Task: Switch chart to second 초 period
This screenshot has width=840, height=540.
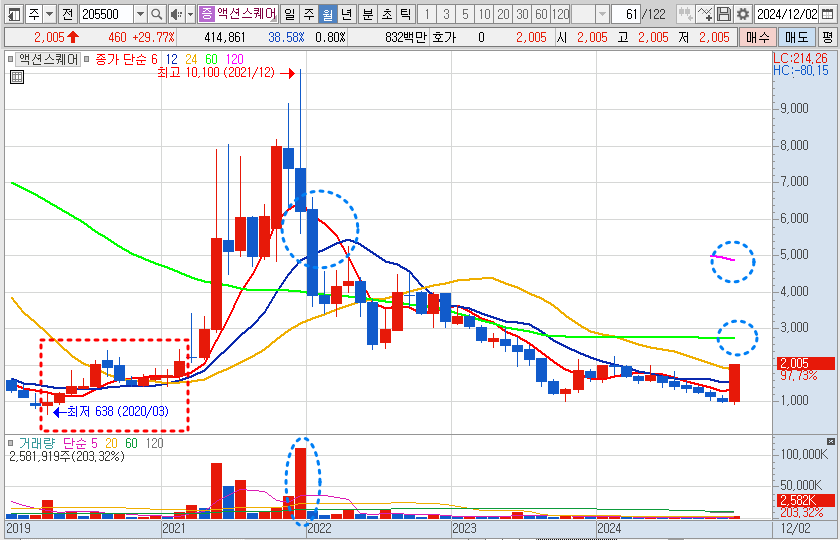Action: tap(387, 14)
